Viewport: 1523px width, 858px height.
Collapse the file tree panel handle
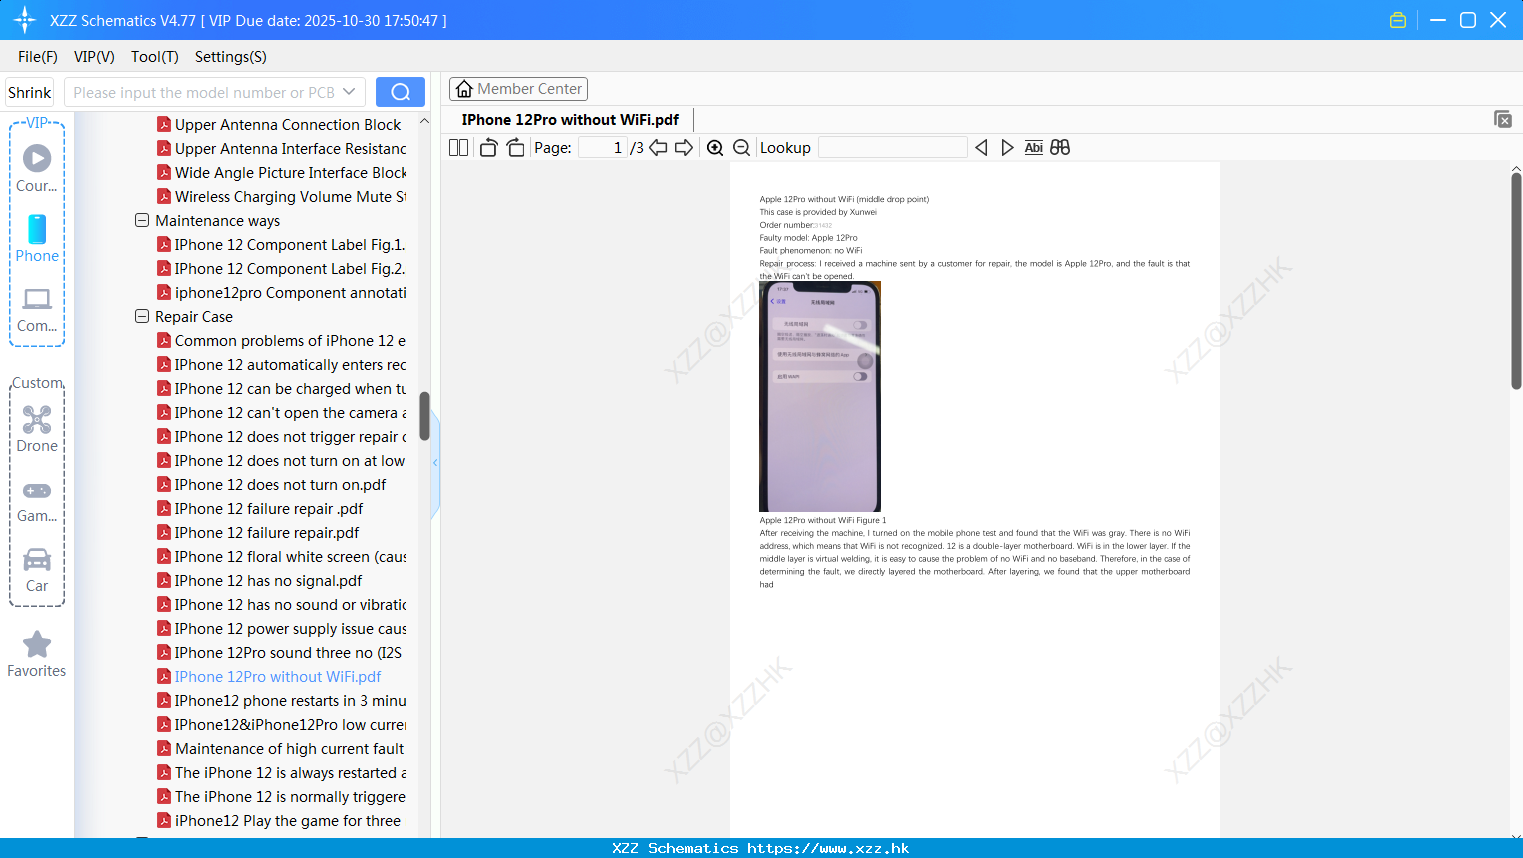click(x=435, y=463)
